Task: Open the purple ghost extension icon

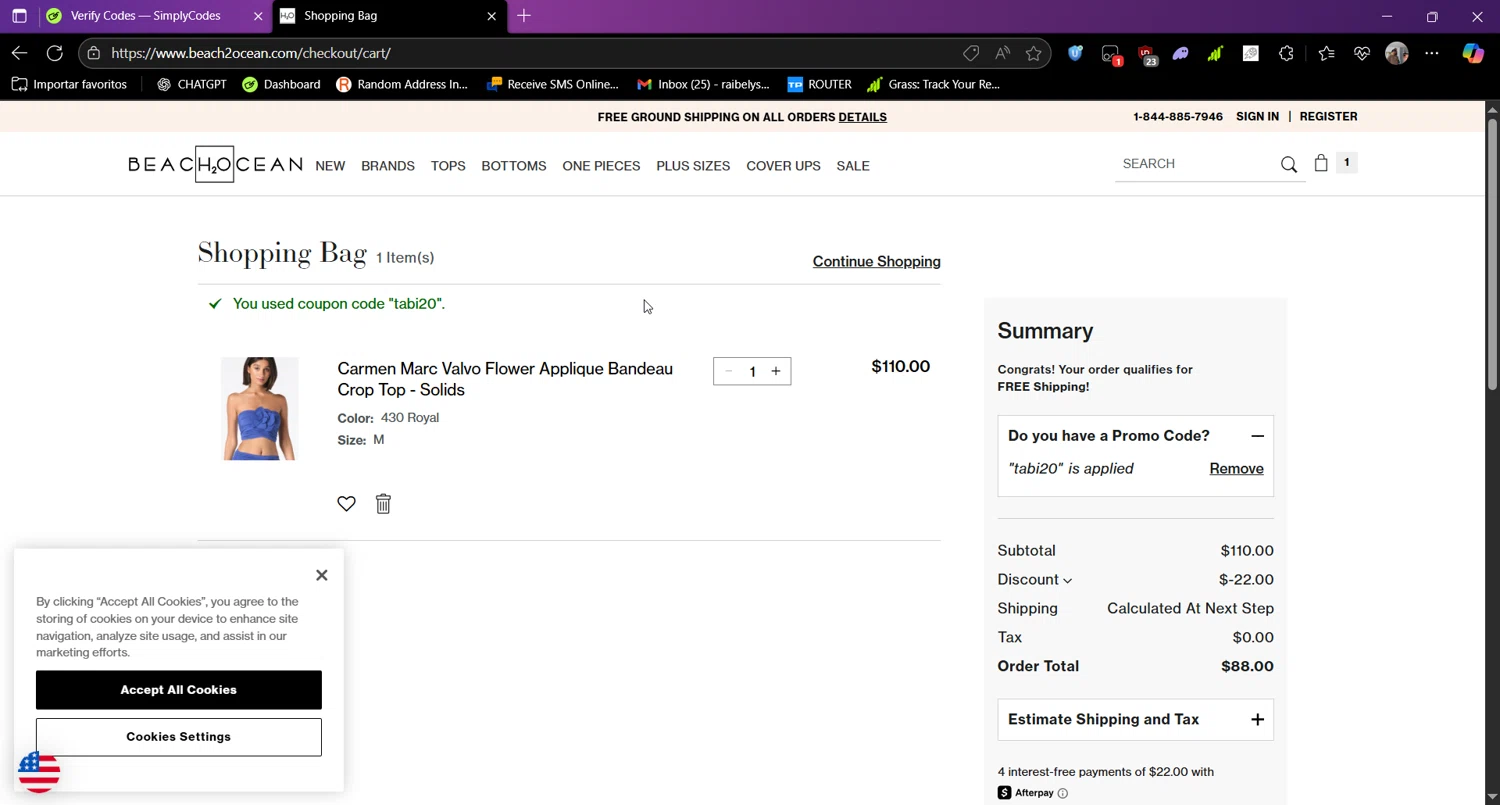Action: click(x=1181, y=53)
